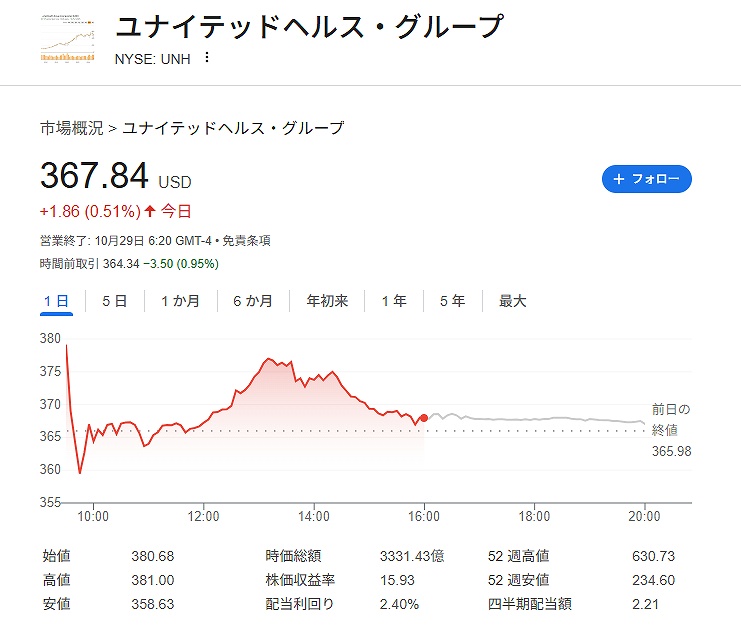Viewport: 741px width, 632px height.
Task: Select the 1 日 time range tab
Action: pos(56,301)
